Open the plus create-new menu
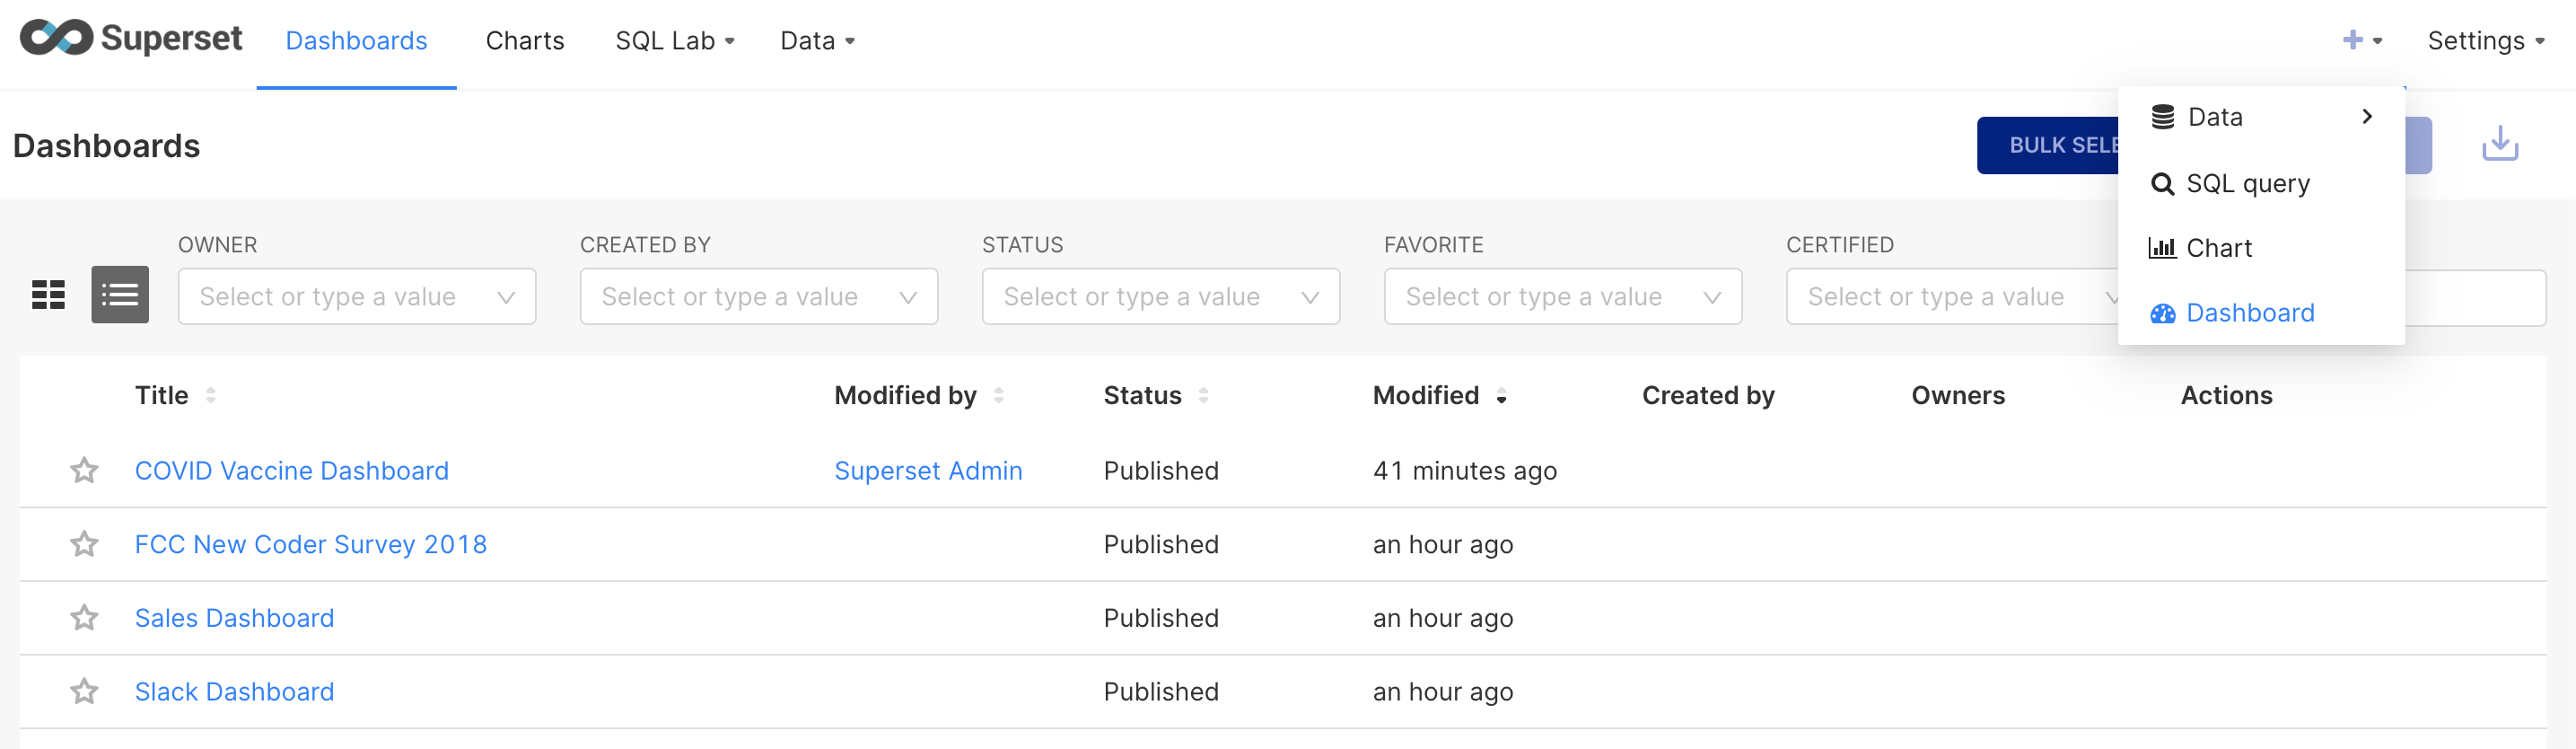This screenshot has height=749, width=2576. tap(2362, 40)
